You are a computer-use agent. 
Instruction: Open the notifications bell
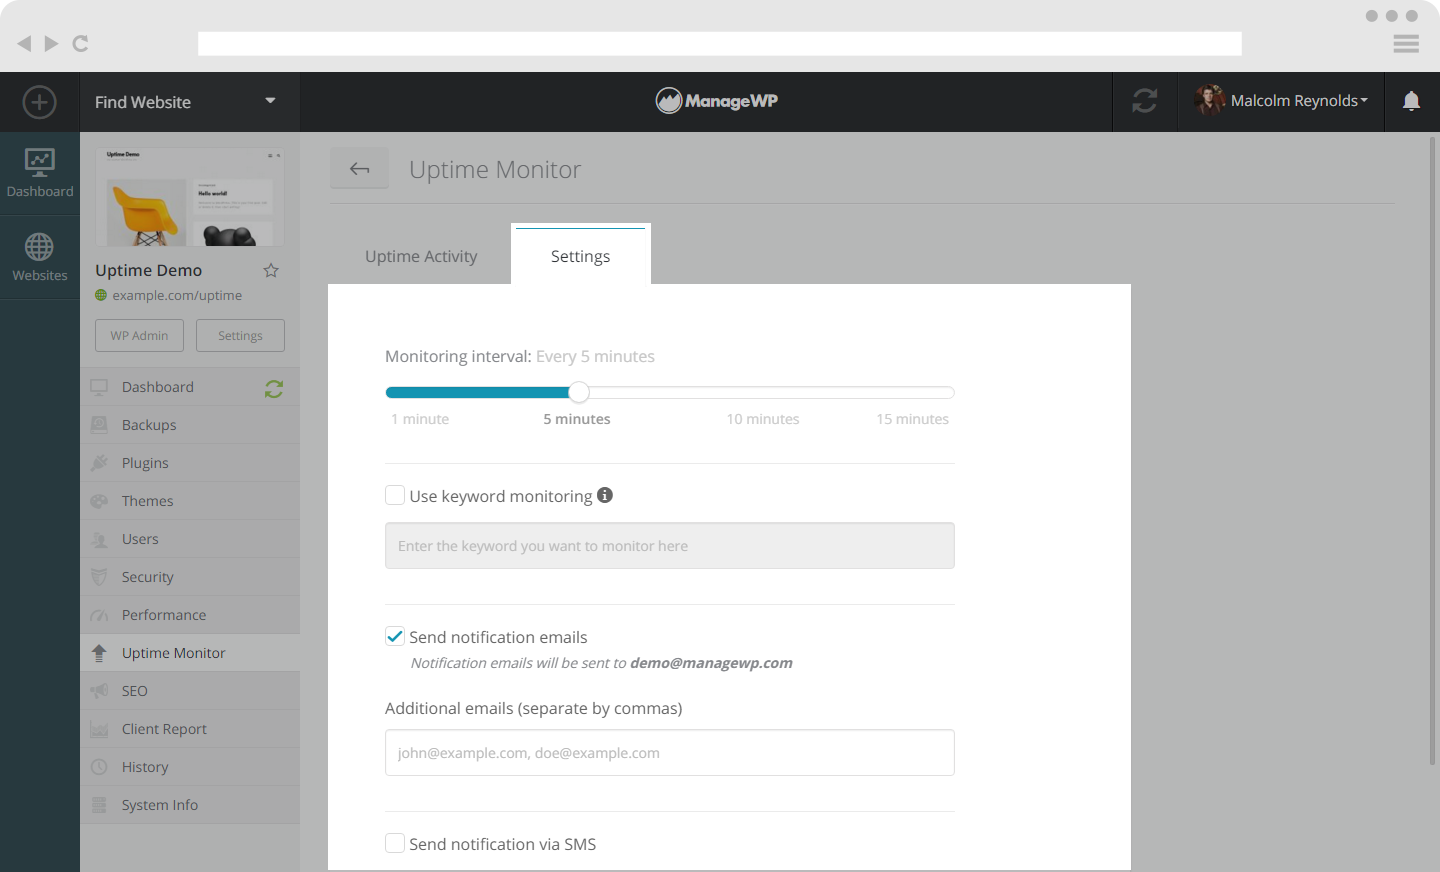1411,101
